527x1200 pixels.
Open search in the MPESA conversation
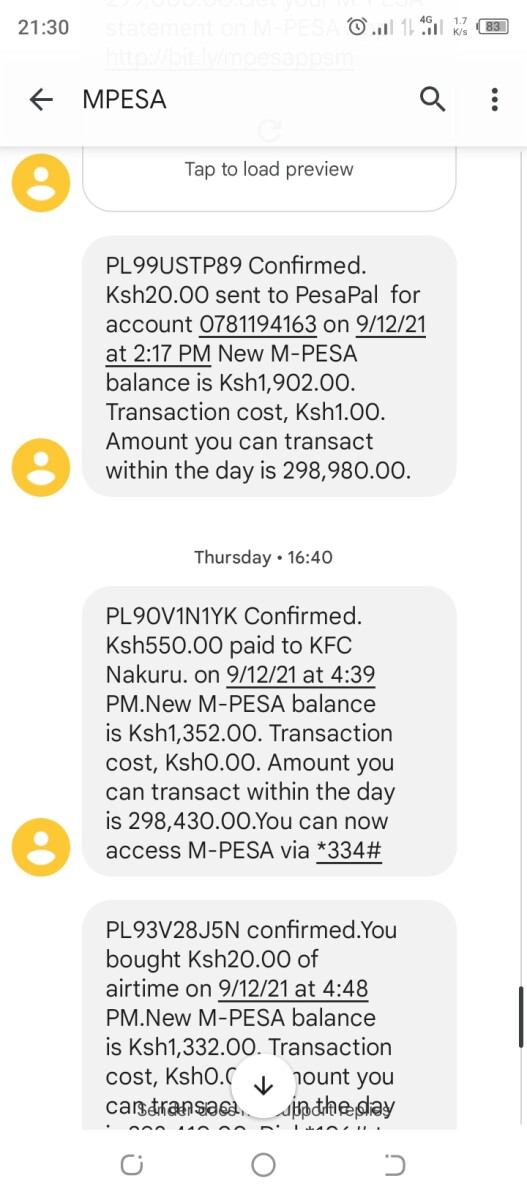tap(432, 99)
